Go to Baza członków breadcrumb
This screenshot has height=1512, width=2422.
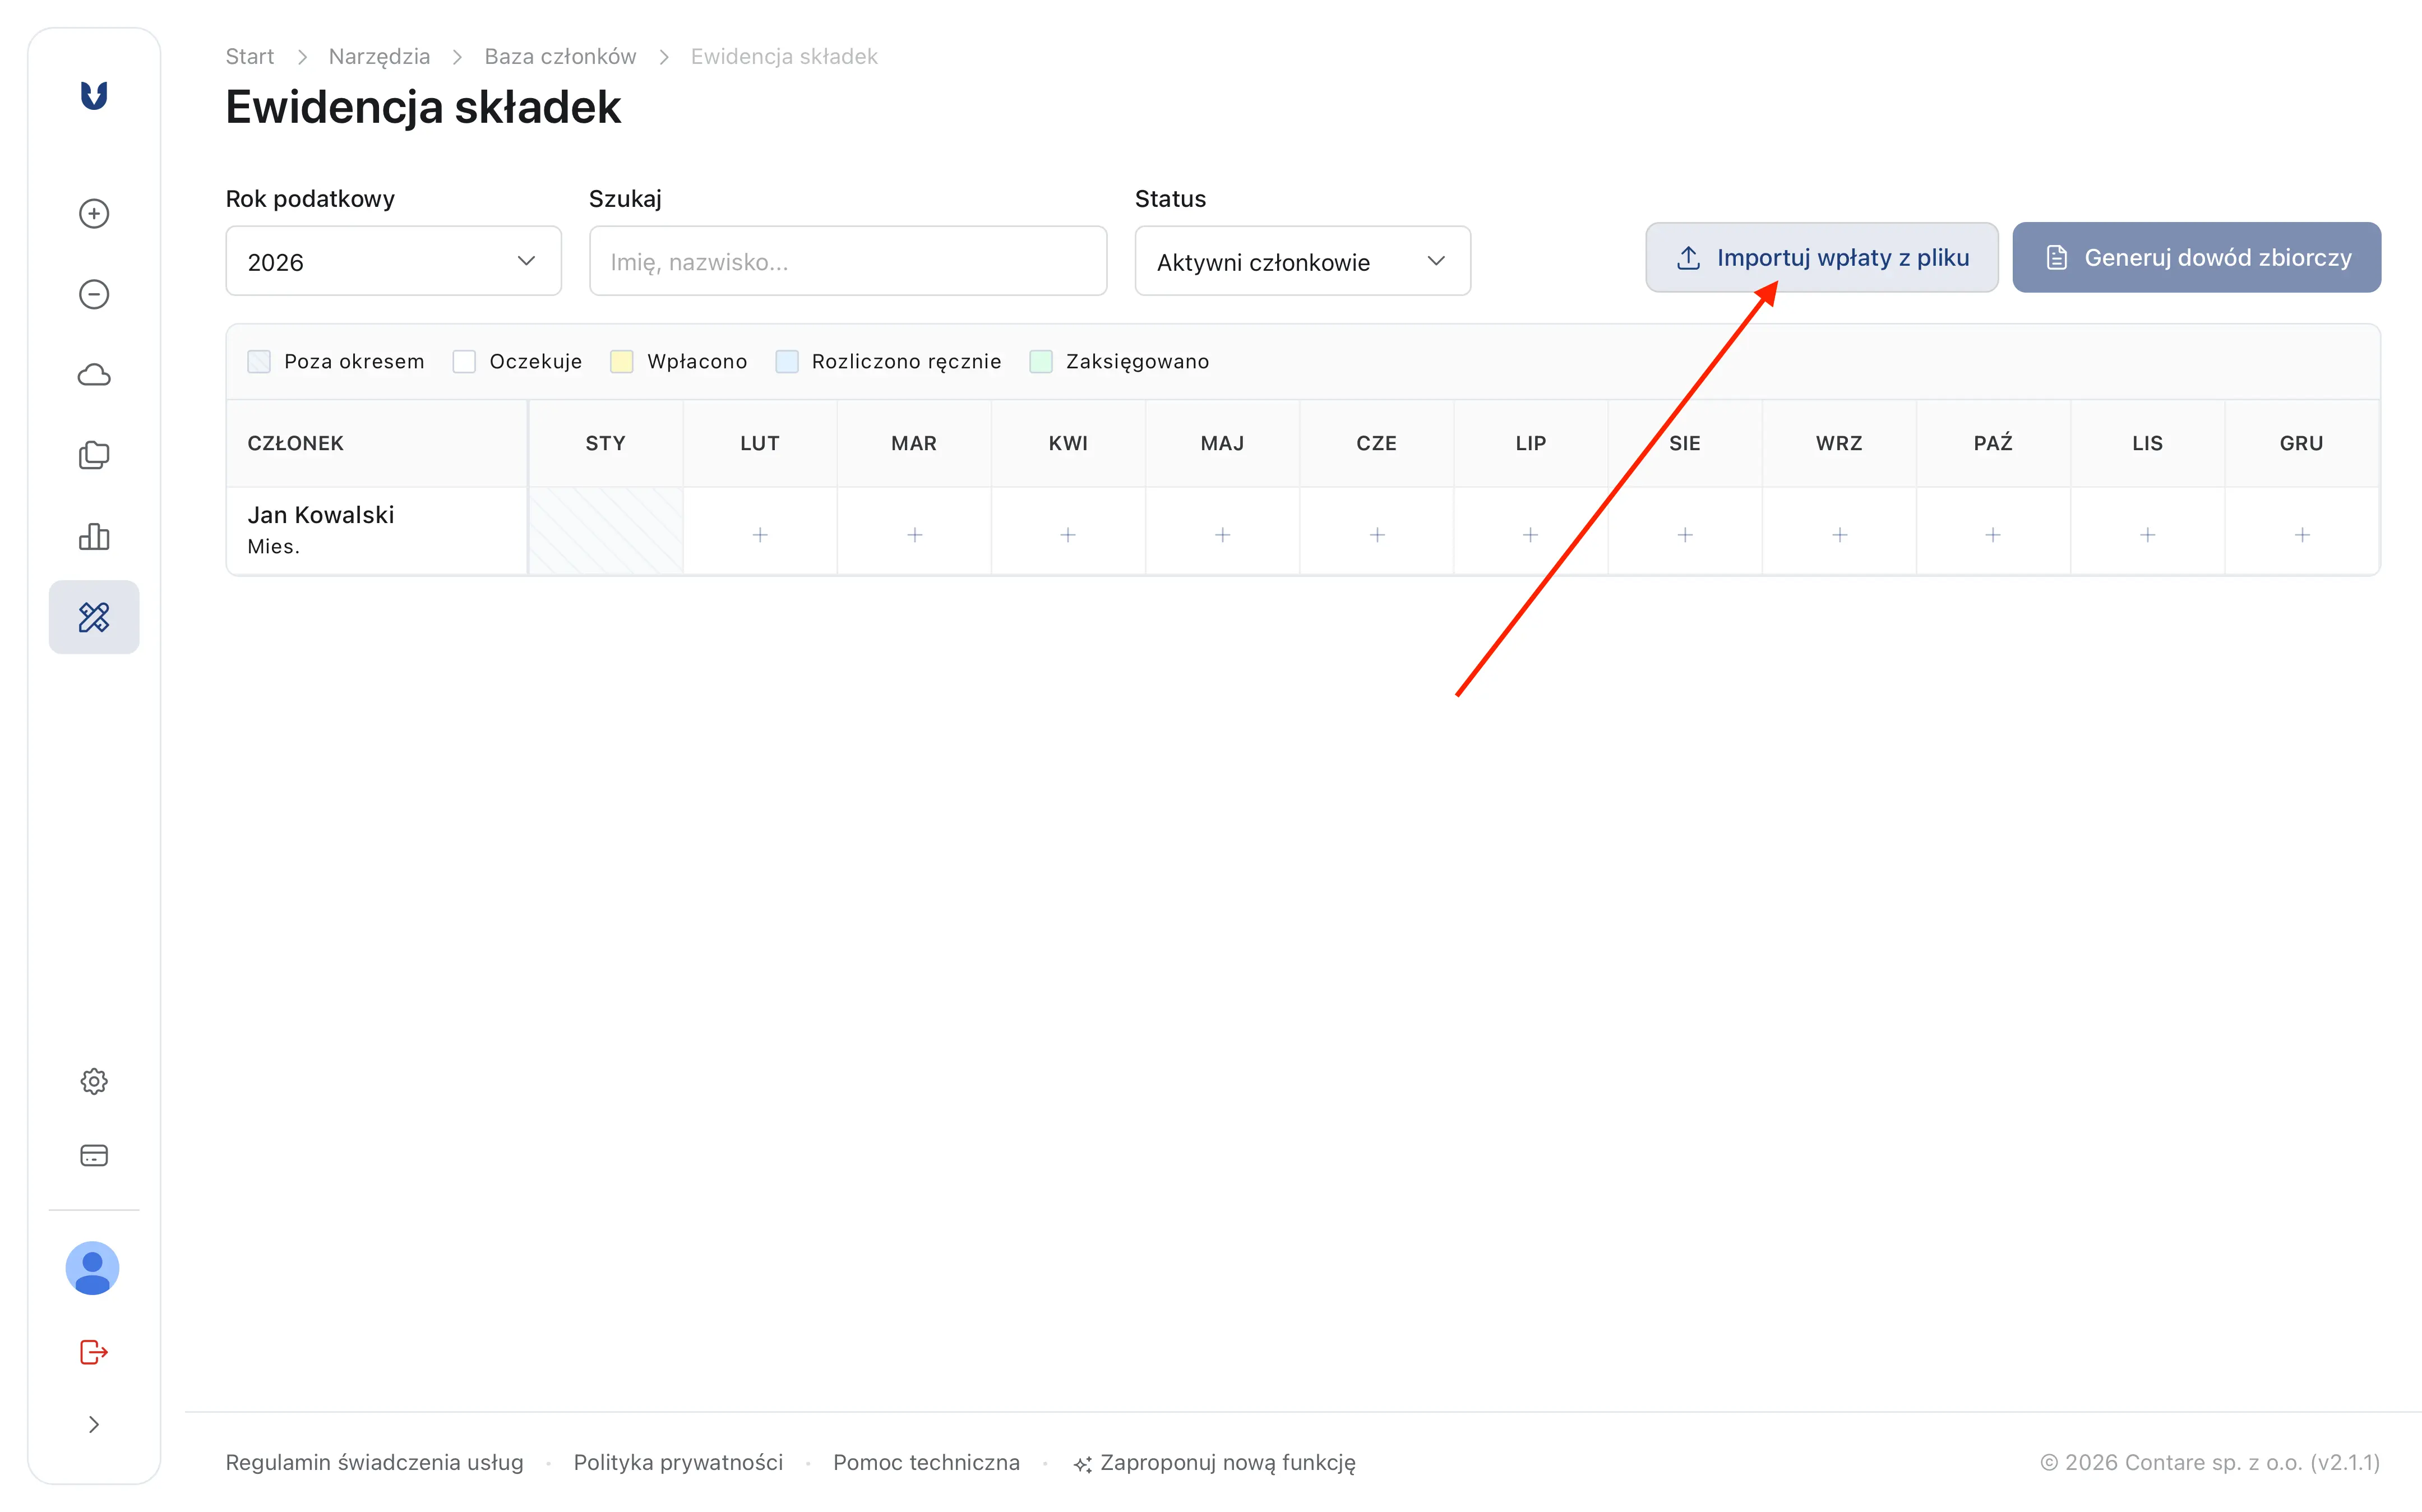[560, 56]
